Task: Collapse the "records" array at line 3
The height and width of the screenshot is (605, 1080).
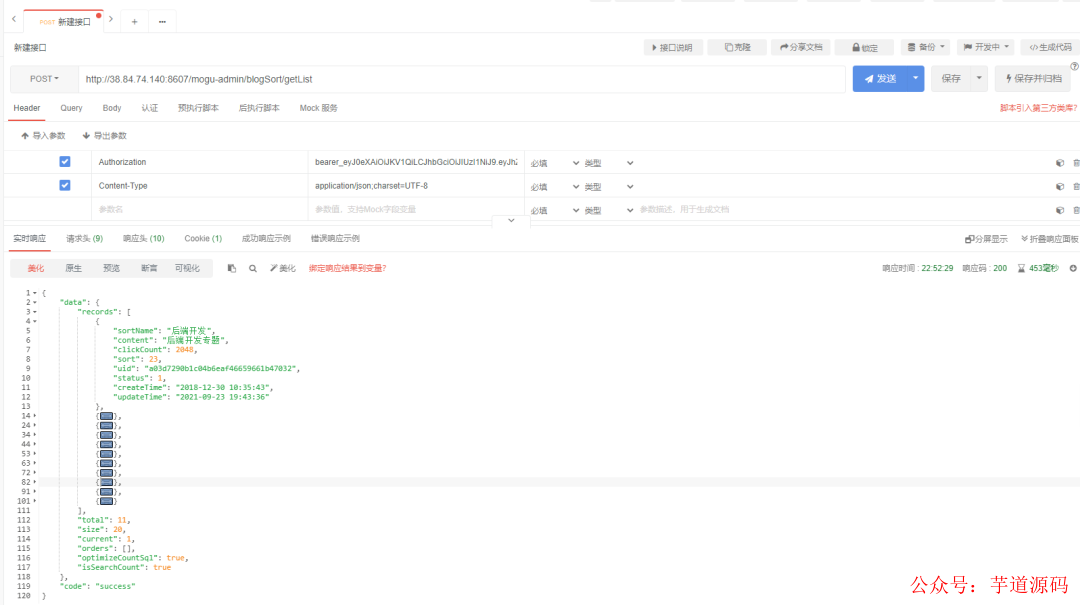Action: pyautogui.click(x=34, y=312)
